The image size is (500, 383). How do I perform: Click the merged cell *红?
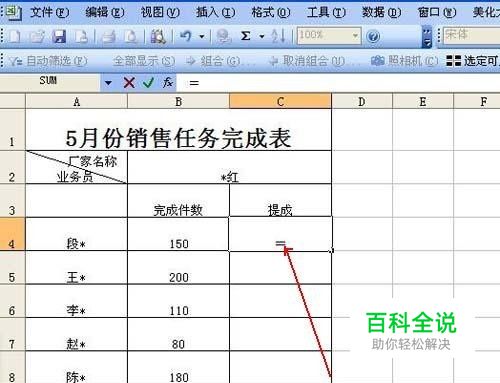point(229,167)
